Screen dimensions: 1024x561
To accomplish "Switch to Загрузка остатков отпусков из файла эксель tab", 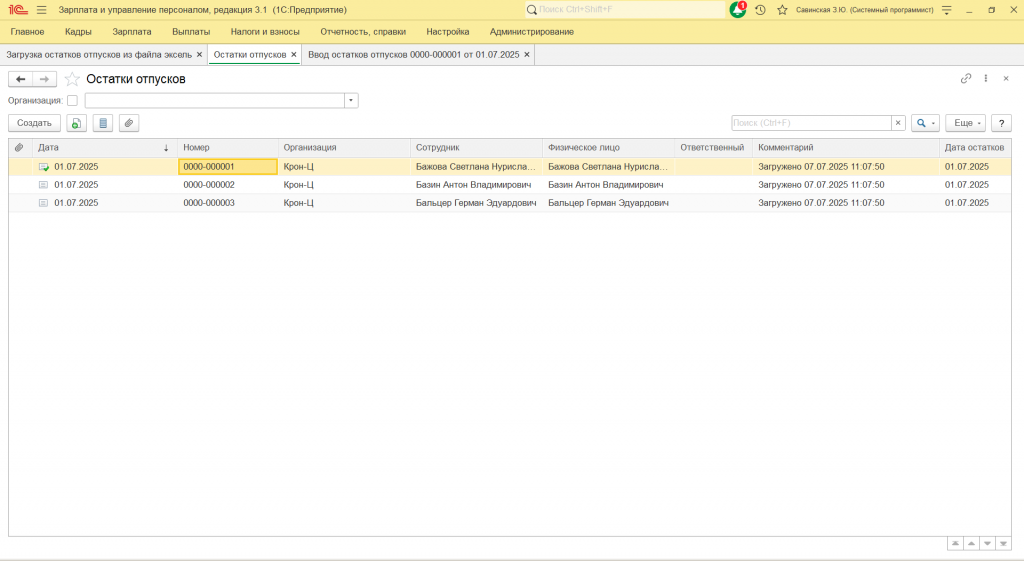I will (99, 55).
